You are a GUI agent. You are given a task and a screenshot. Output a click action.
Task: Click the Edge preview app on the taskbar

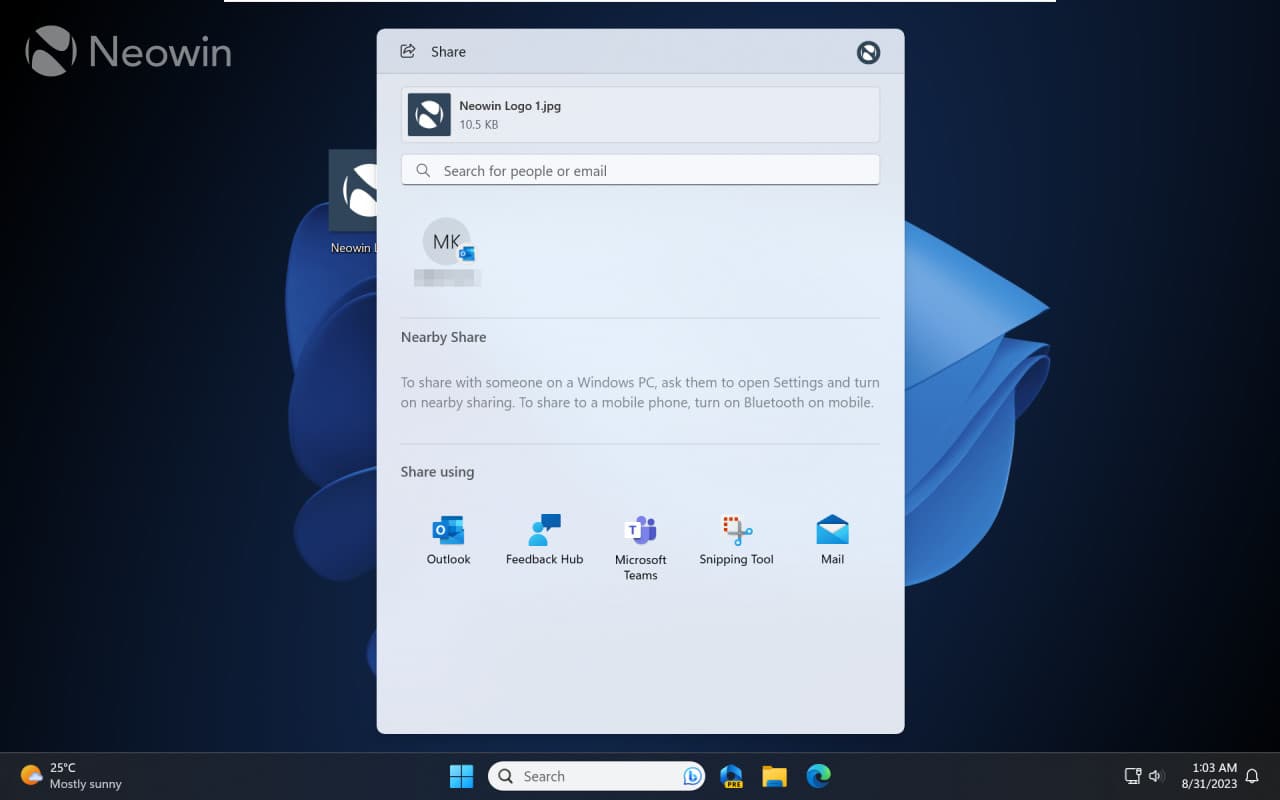tap(731, 775)
